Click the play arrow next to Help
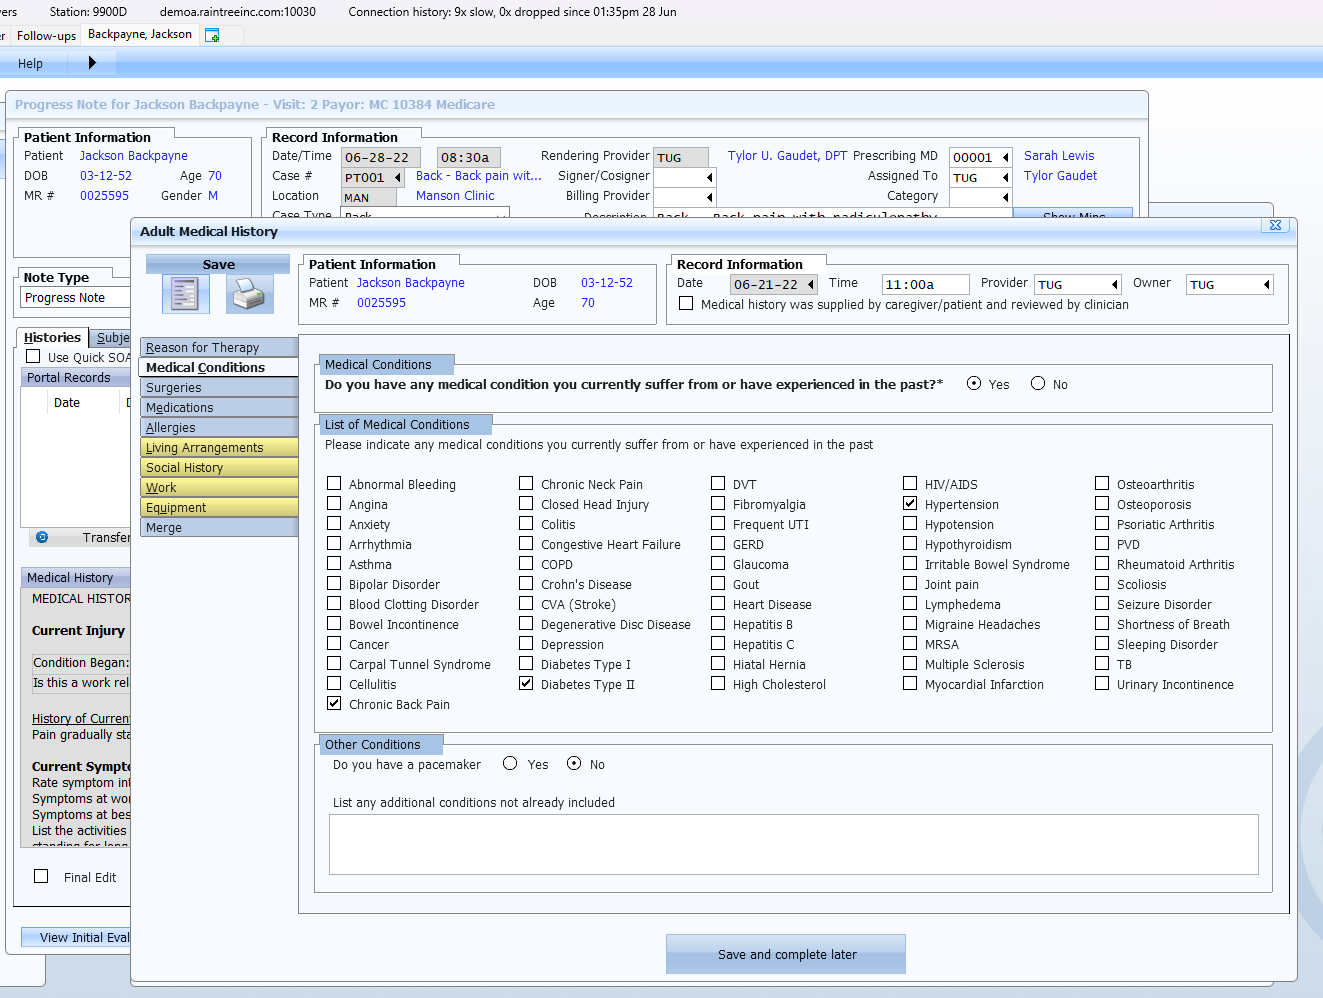This screenshot has height=998, width=1323. pyautogui.click(x=92, y=63)
